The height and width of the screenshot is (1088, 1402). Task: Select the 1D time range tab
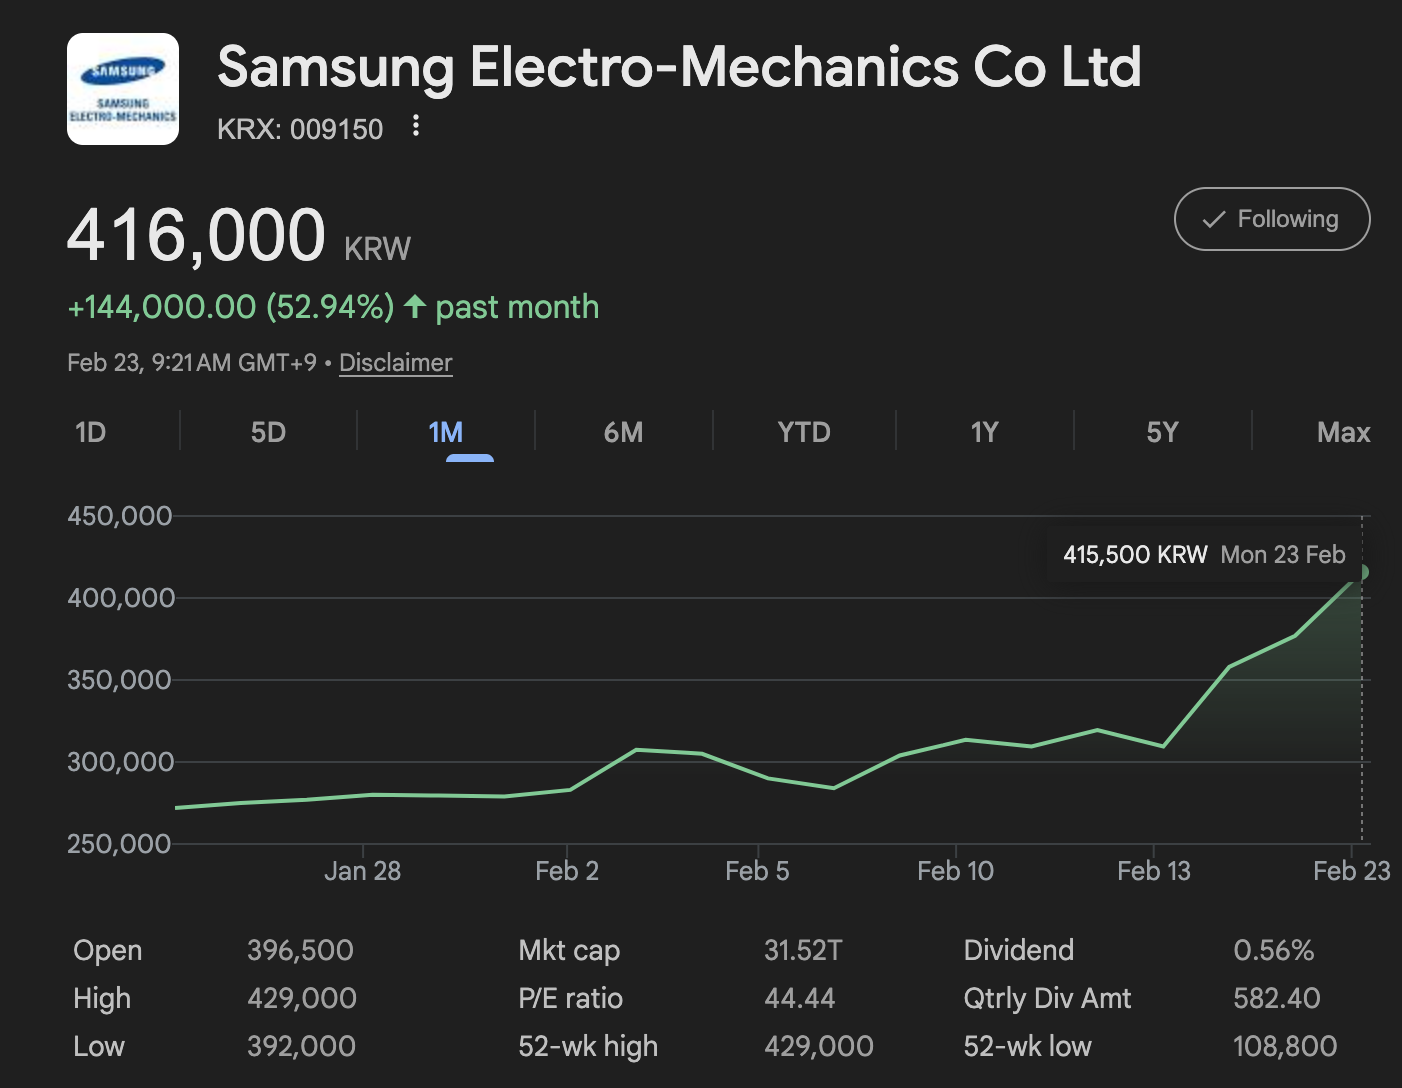(x=90, y=432)
